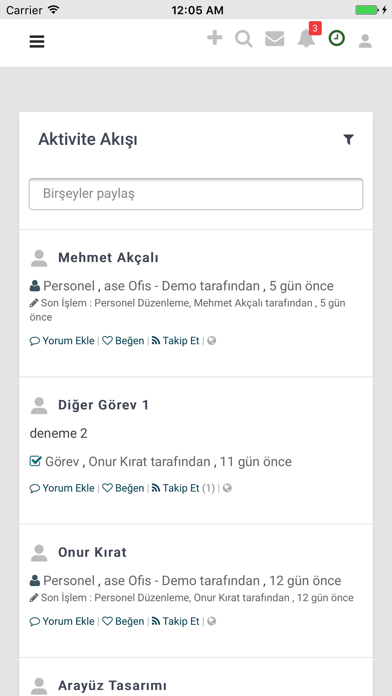Click globe icon on Onur Kırat post

coord(212,621)
